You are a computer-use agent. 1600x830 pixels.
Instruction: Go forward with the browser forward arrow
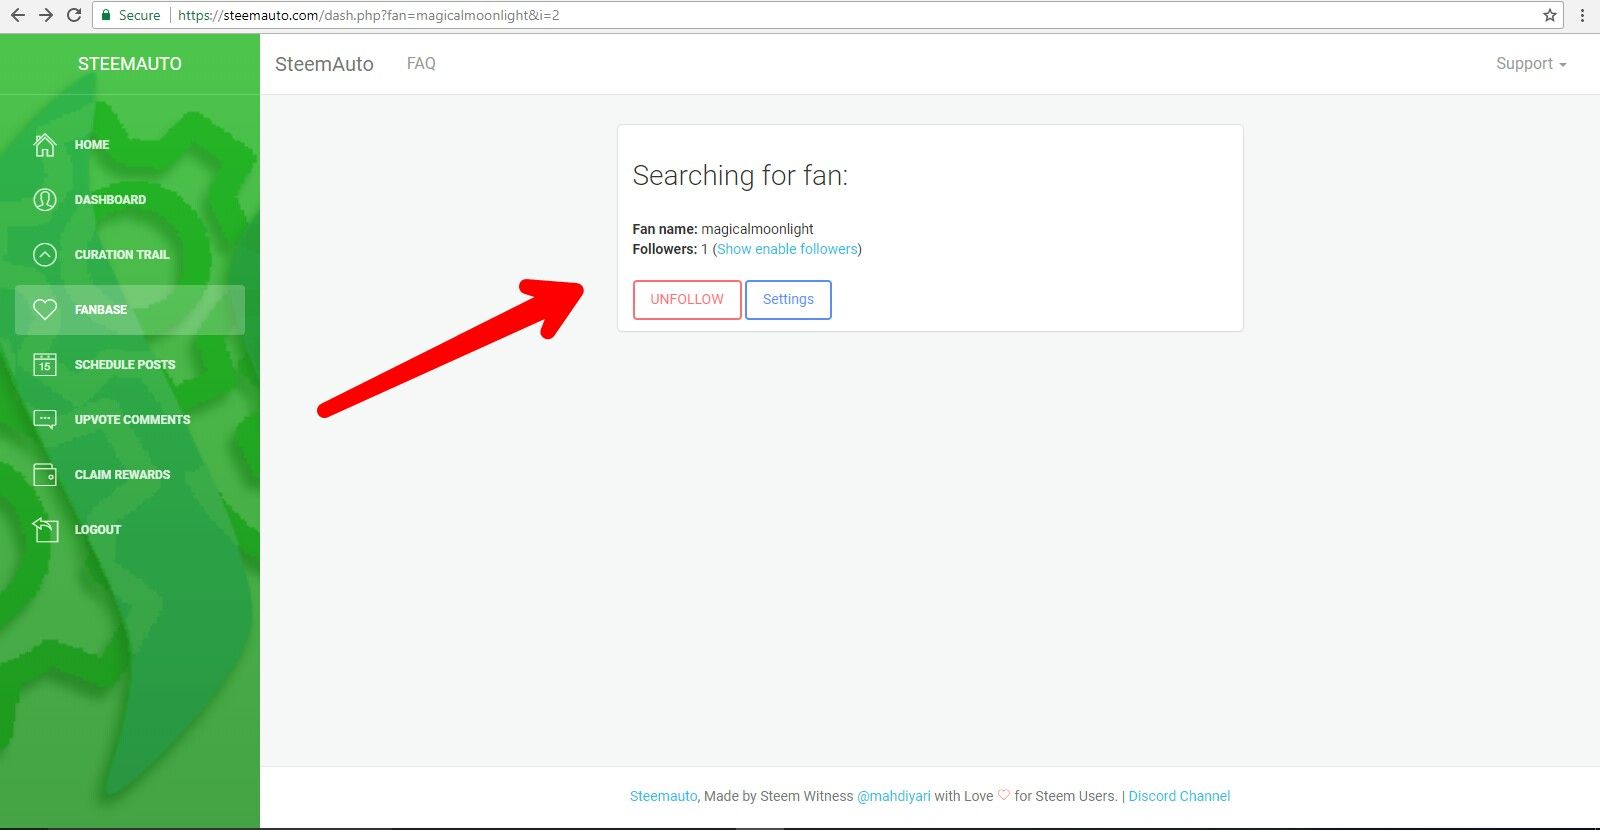pos(46,15)
